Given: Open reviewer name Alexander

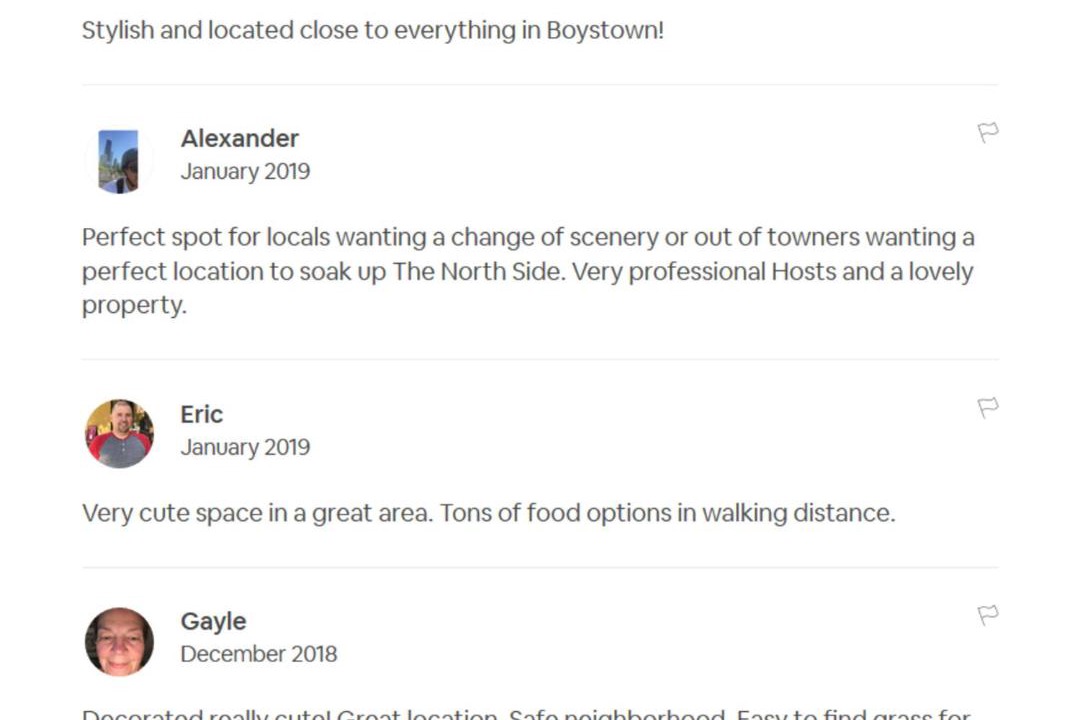Looking at the screenshot, I should [239, 138].
